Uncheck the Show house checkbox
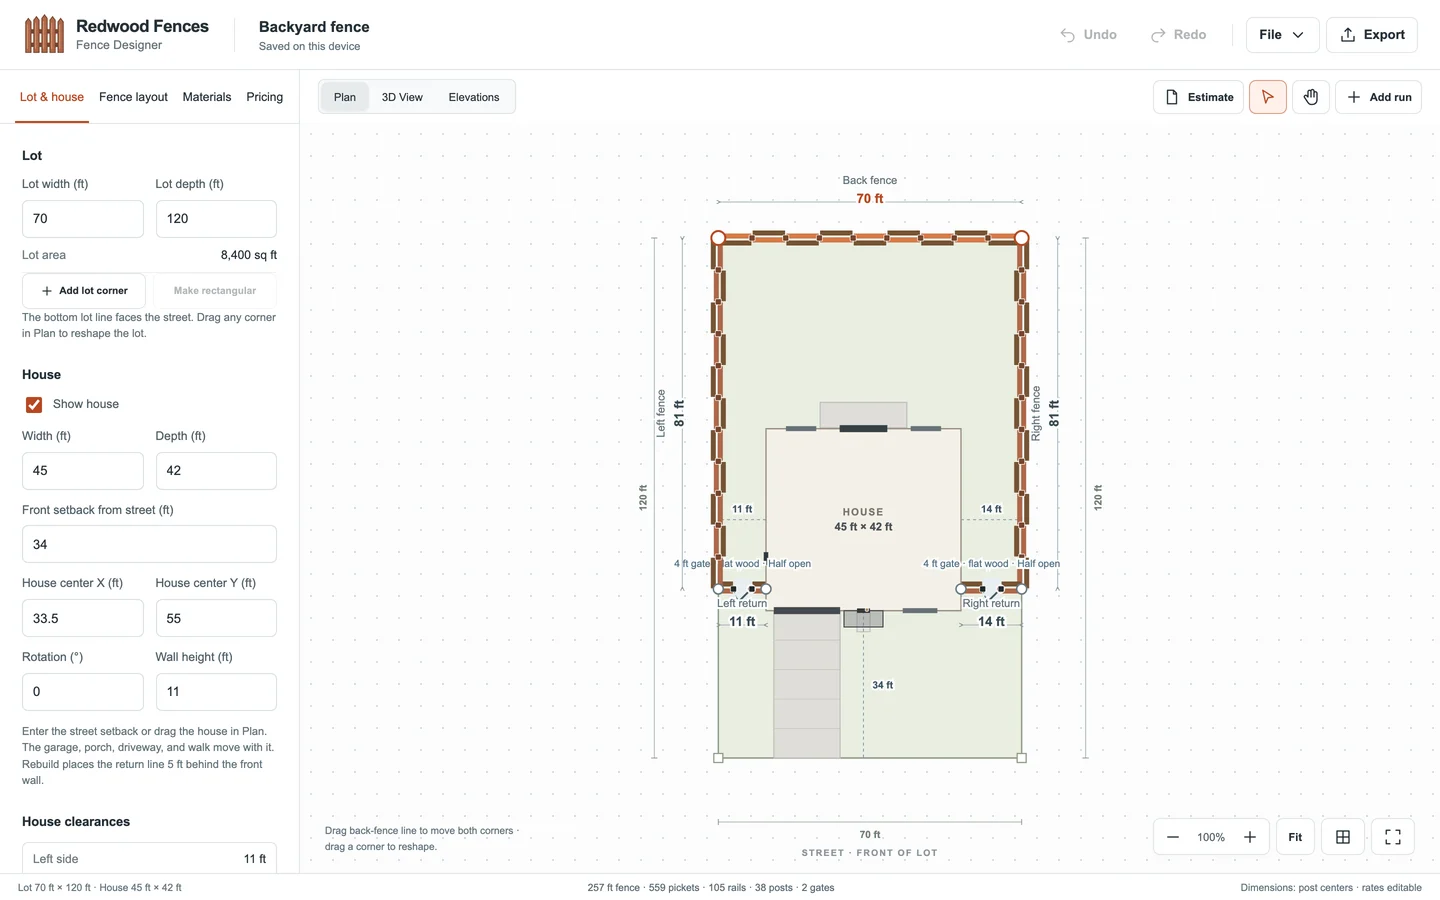Viewport: 1440px width, 900px height. point(34,405)
